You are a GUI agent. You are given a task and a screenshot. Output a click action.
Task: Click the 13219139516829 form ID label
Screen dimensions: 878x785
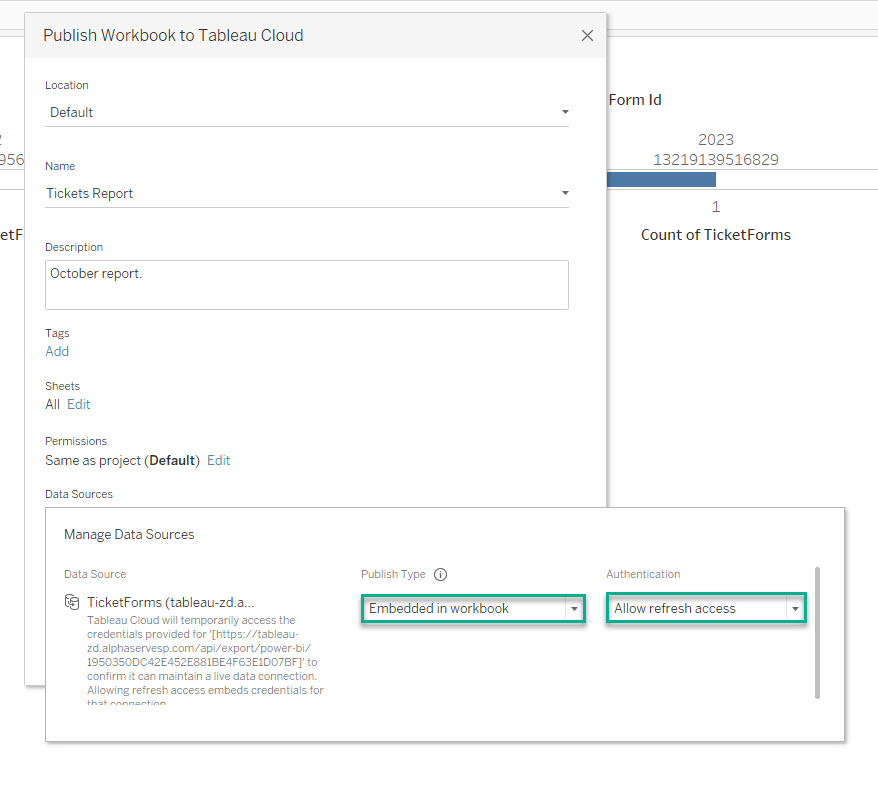tap(715, 160)
